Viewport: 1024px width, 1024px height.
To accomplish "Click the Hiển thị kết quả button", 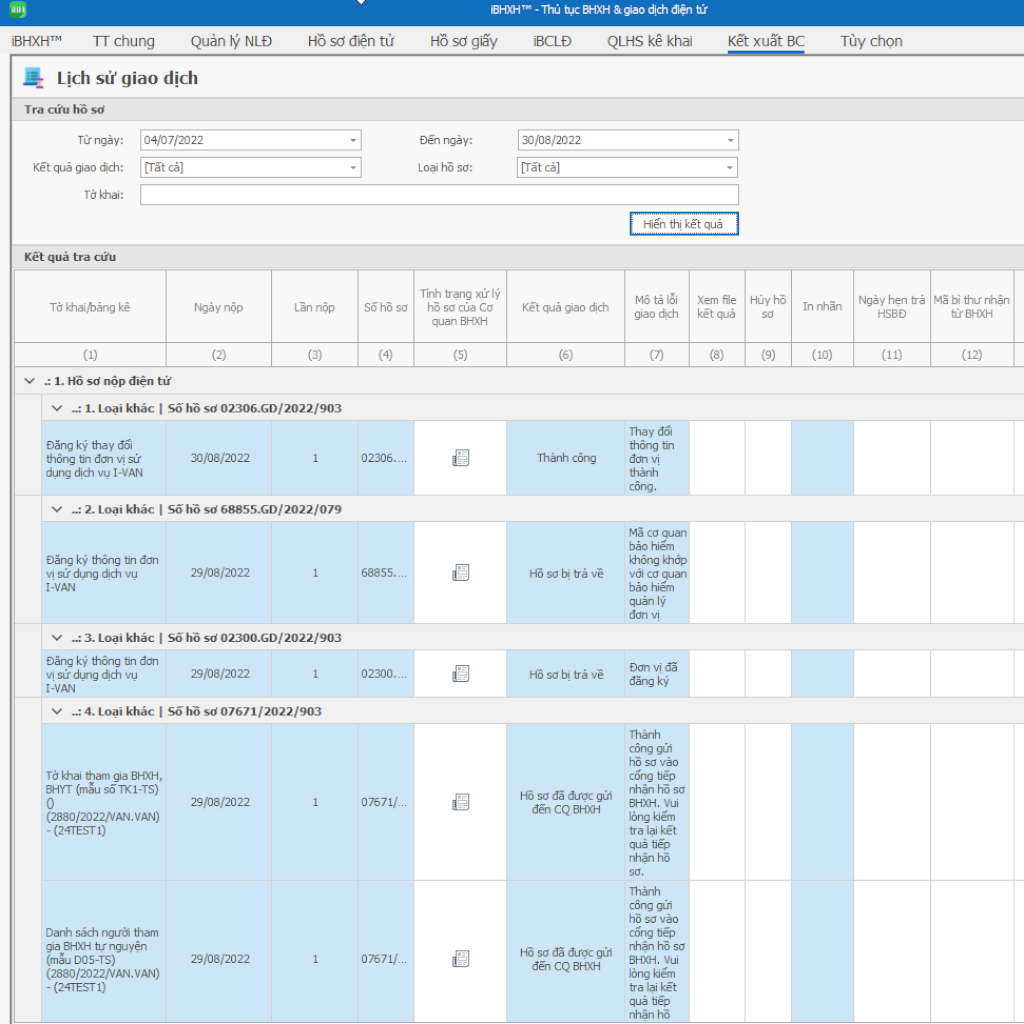I will [684, 224].
